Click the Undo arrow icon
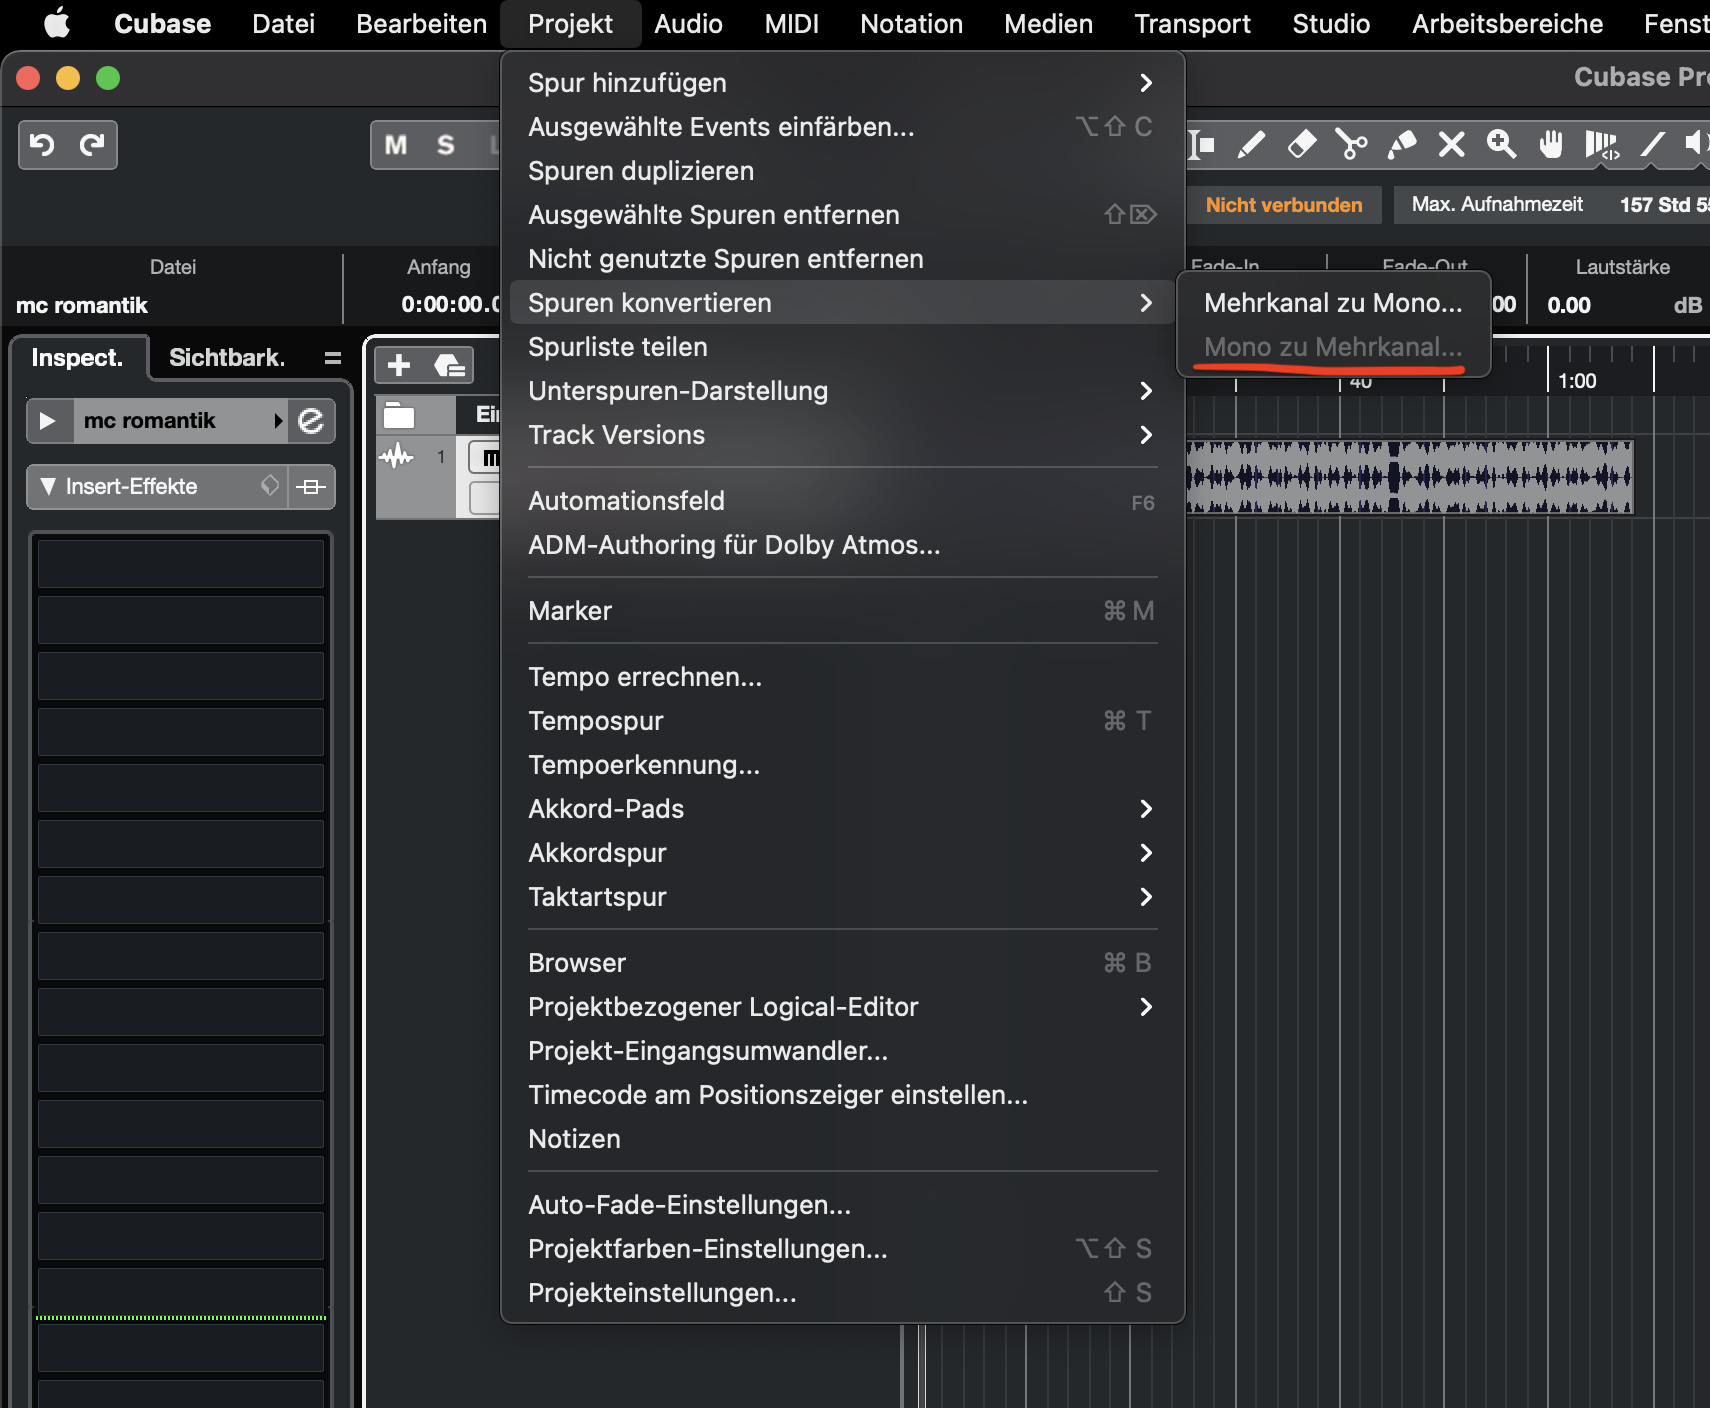The width and height of the screenshot is (1710, 1408). tap(42, 145)
